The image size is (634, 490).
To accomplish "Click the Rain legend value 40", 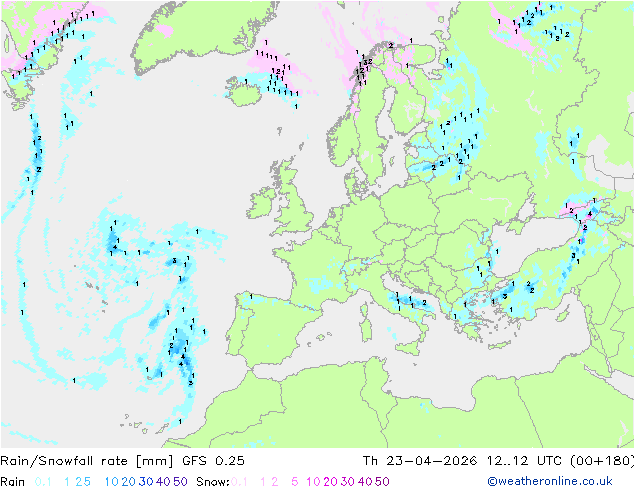I will [x=163, y=482].
